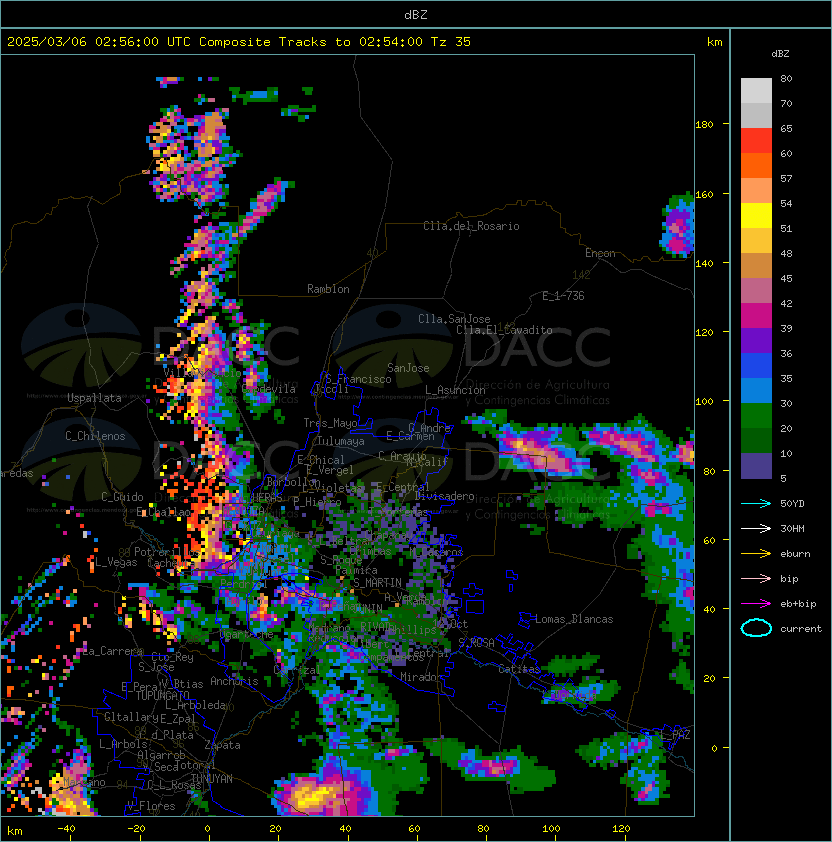The width and height of the screenshot is (832, 842).
Task: Click the 'E_Chical' map label
Action: [x=321, y=460]
